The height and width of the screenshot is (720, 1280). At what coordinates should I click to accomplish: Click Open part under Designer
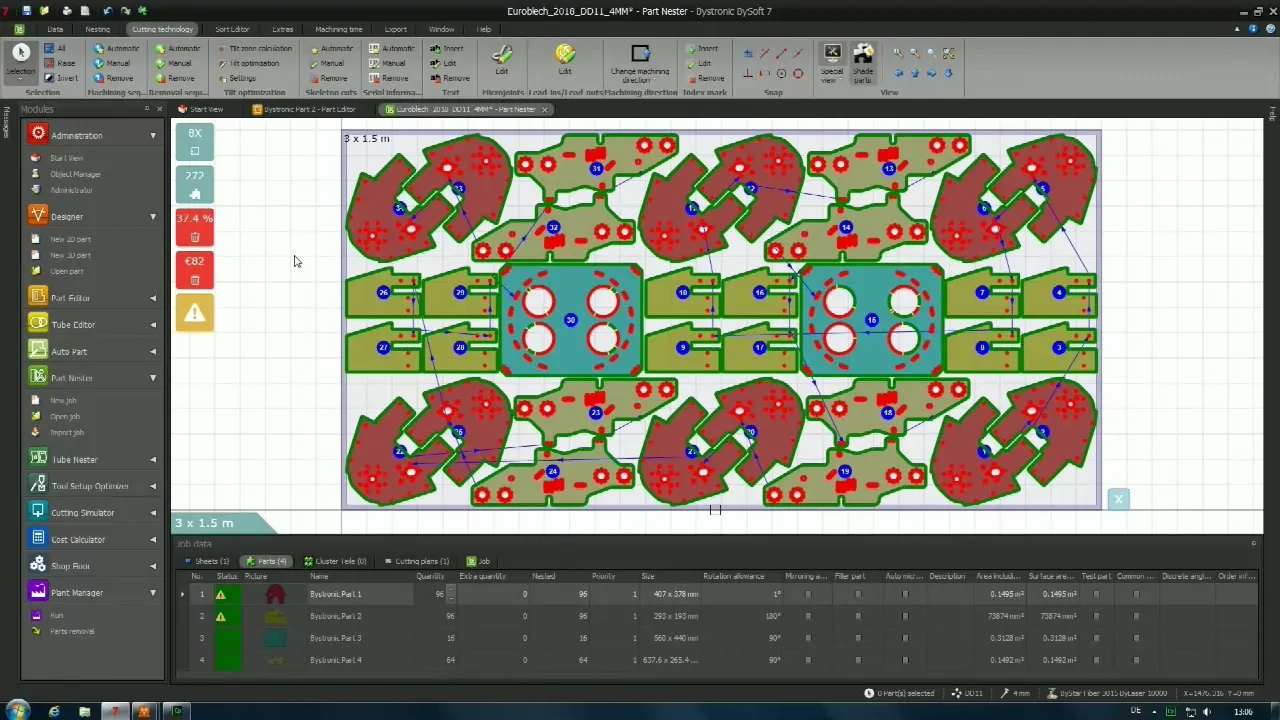pos(66,271)
